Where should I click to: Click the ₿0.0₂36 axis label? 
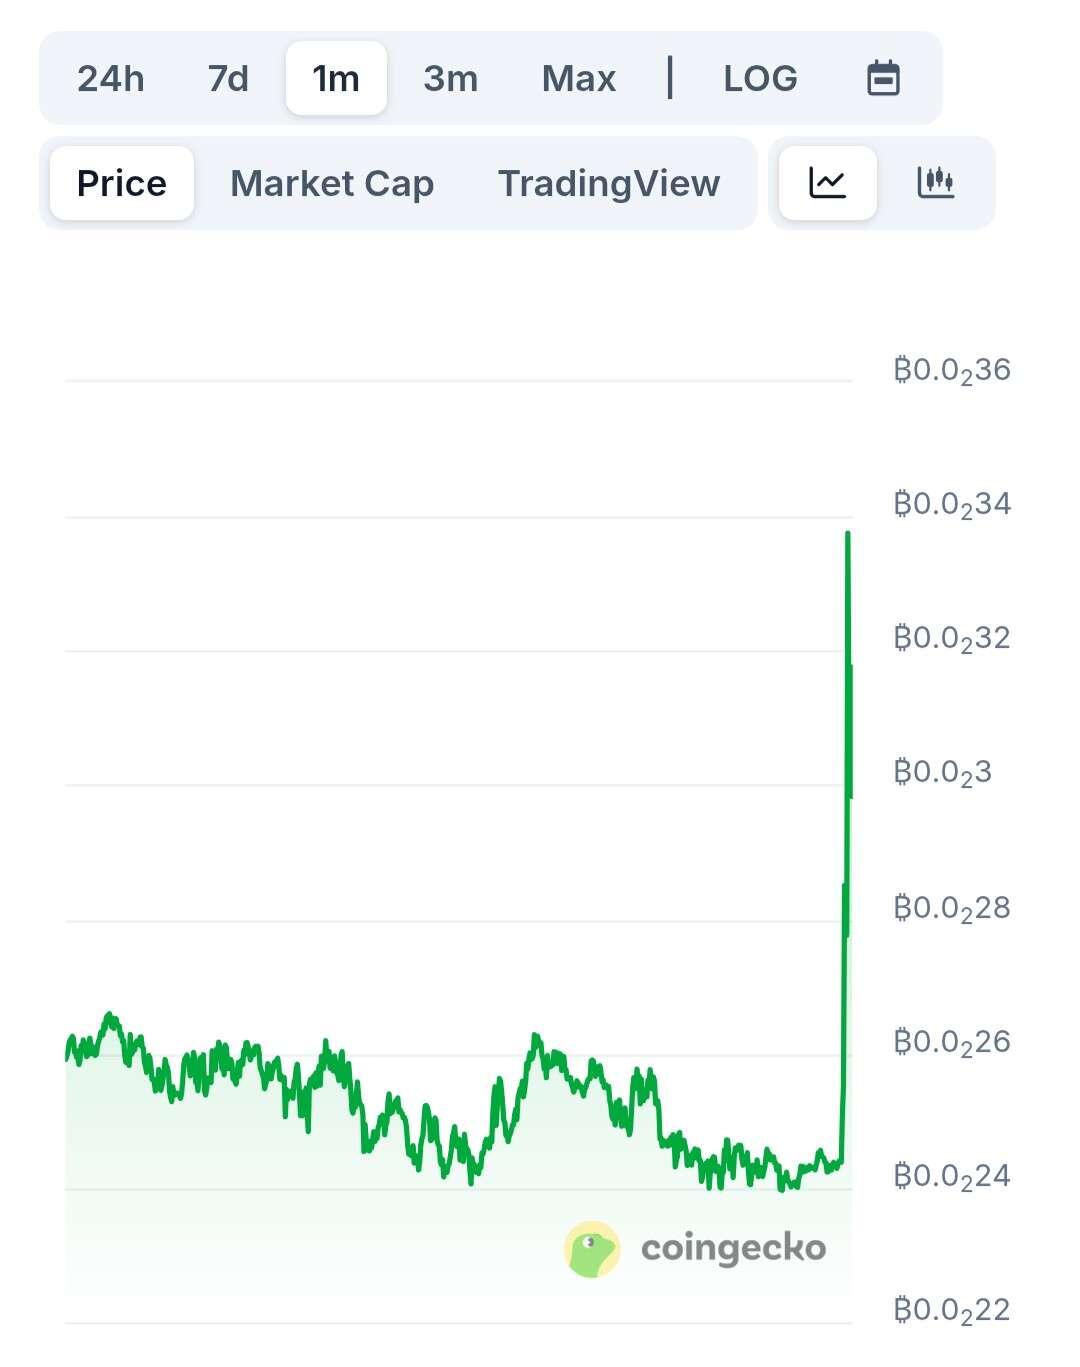click(952, 371)
